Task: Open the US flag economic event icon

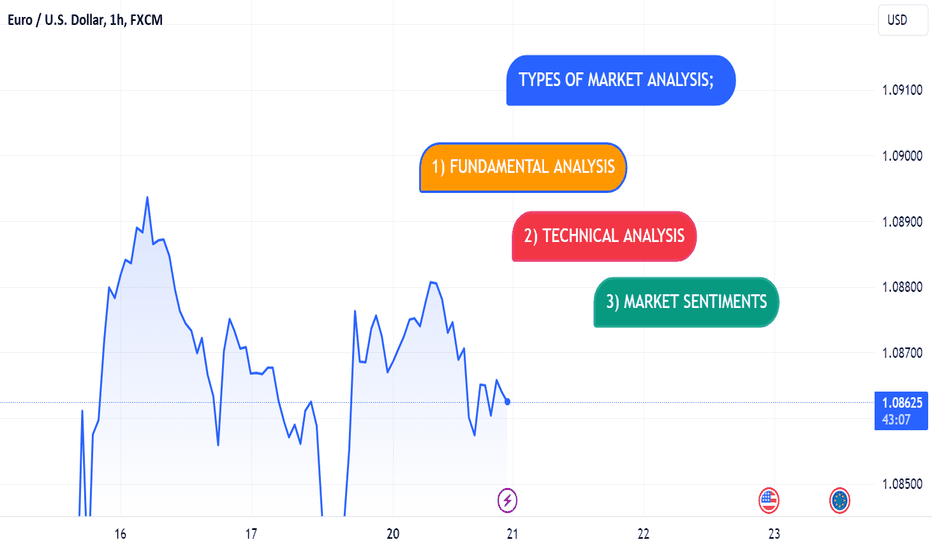Action: pyautogui.click(x=769, y=500)
